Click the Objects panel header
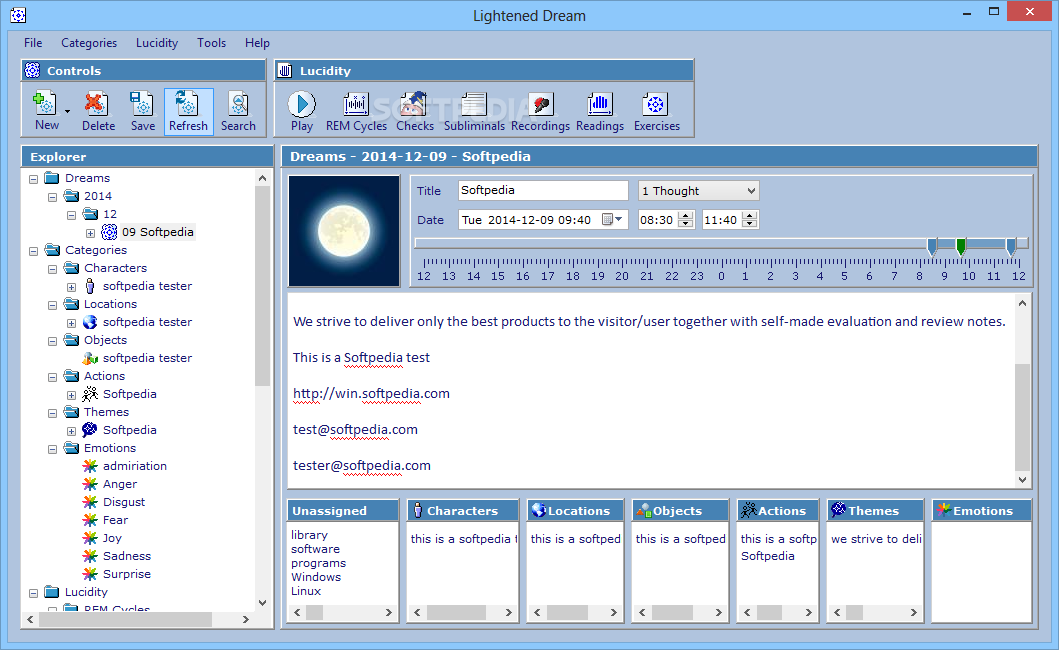Image resolution: width=1059 pixels, height=650 pixels. pos(680,511)
